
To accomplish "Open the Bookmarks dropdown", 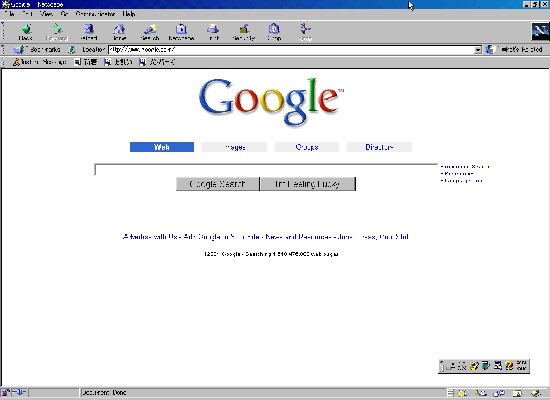I will click(36, 49).
